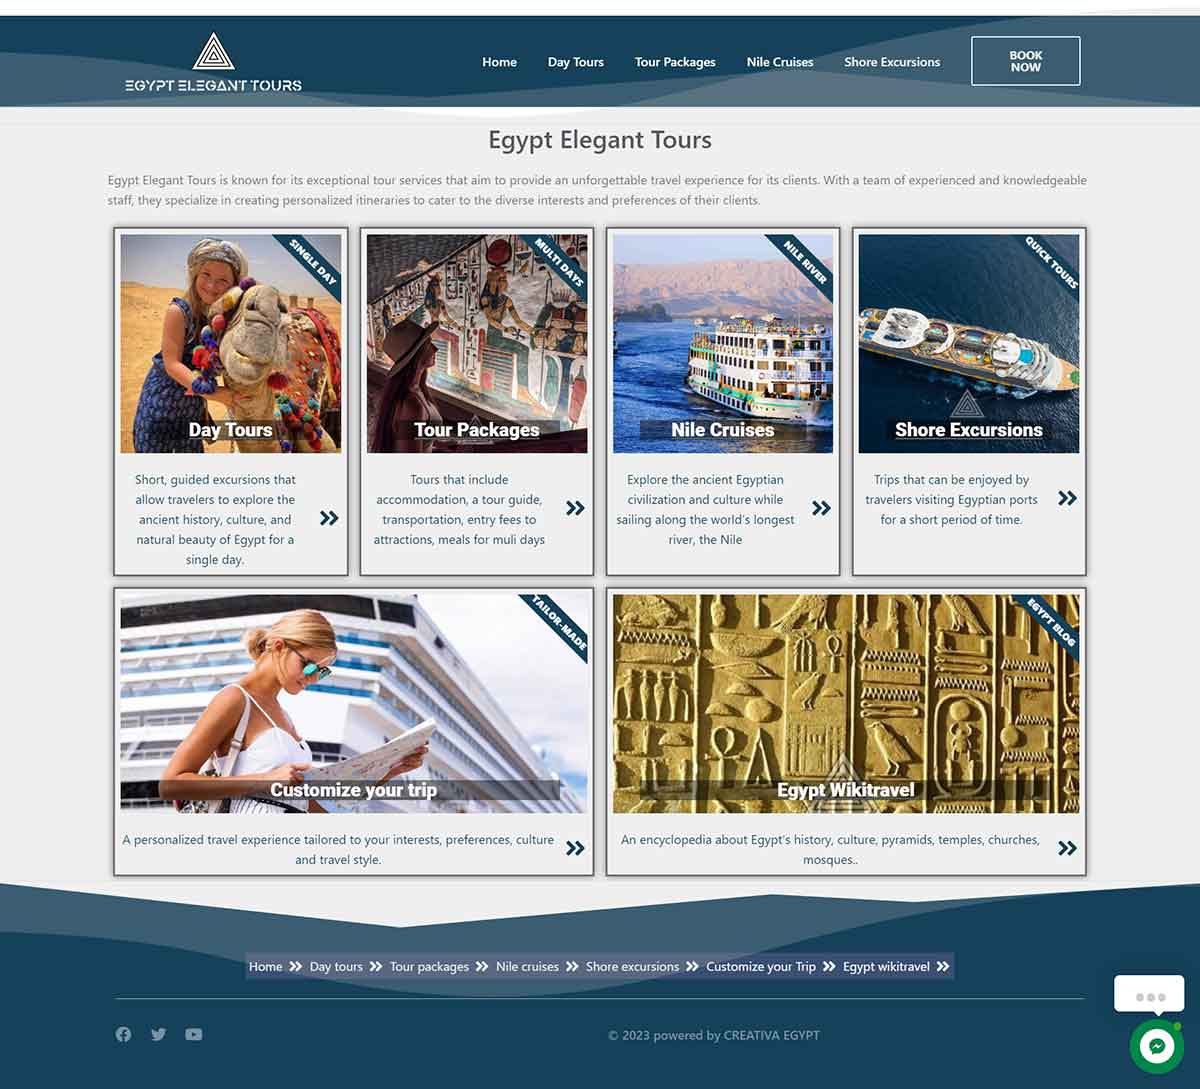Open the YouTube icon in footer
The image size is (1200, 1089).
(x=194, y=1034)
